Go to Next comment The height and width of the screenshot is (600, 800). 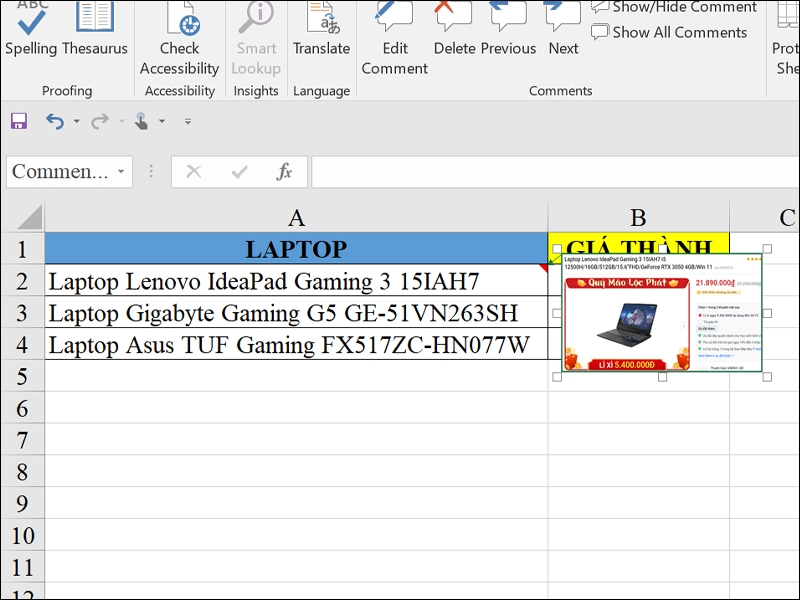pos(563,30)
